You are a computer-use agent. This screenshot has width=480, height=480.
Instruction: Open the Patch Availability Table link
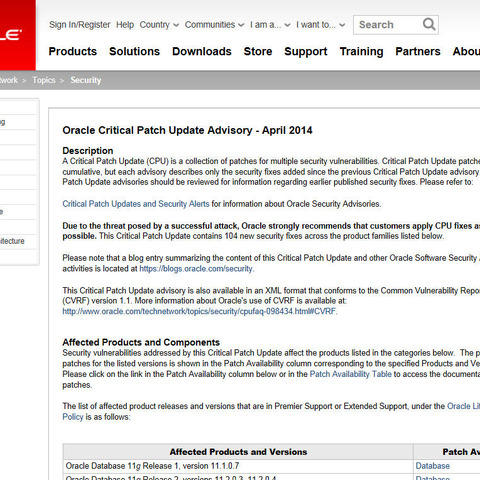[350, 374]
